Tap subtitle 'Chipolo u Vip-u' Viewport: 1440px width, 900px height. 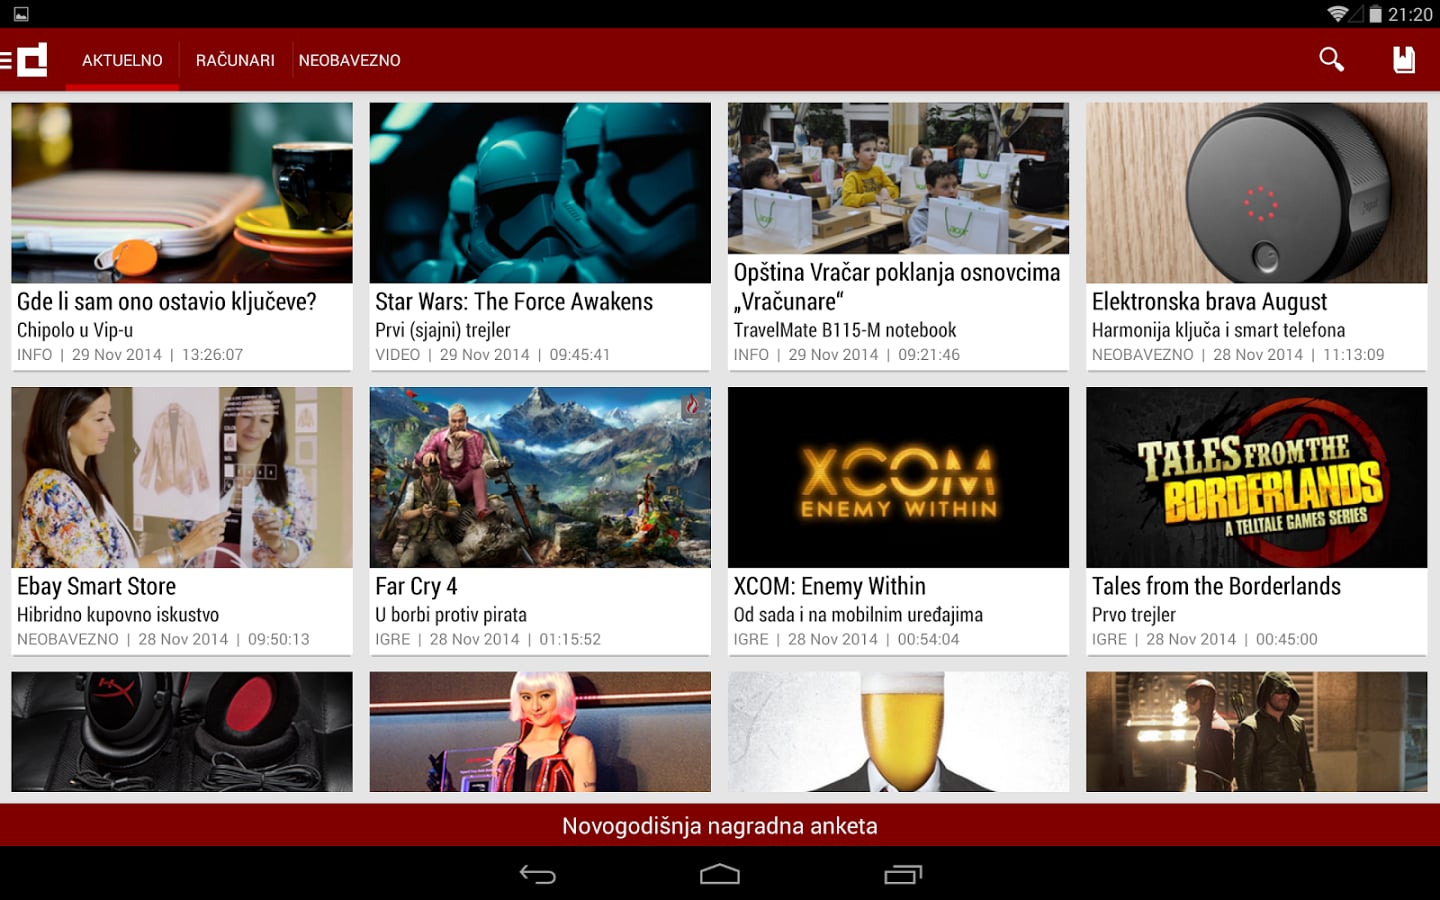(x=75, y=330)
